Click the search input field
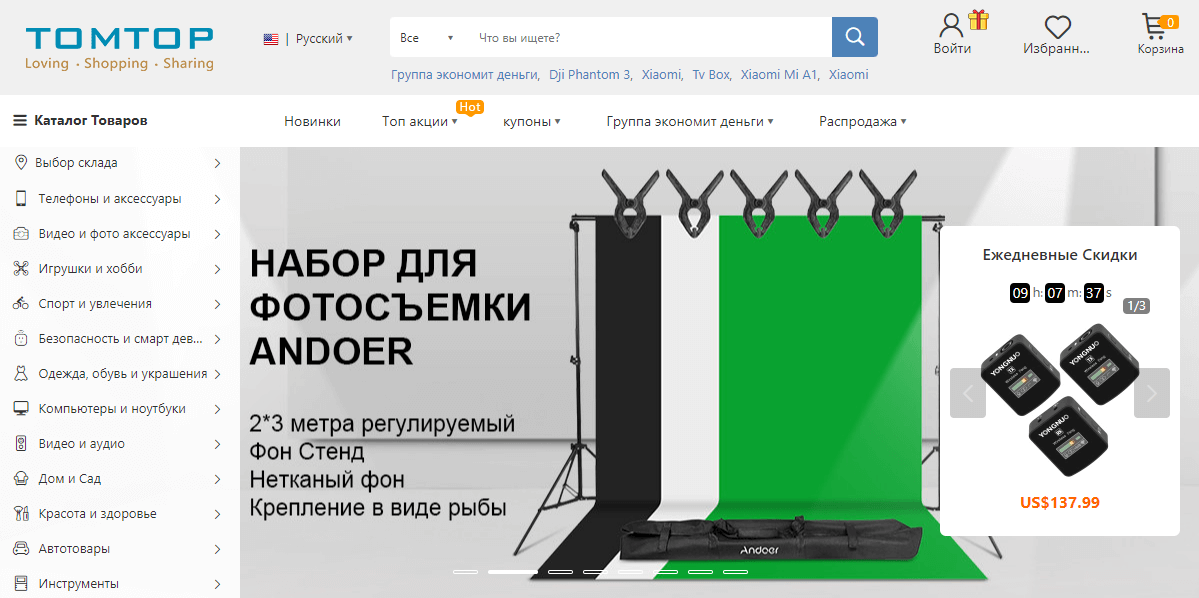 pyautogui.click(x=650, y=37)
